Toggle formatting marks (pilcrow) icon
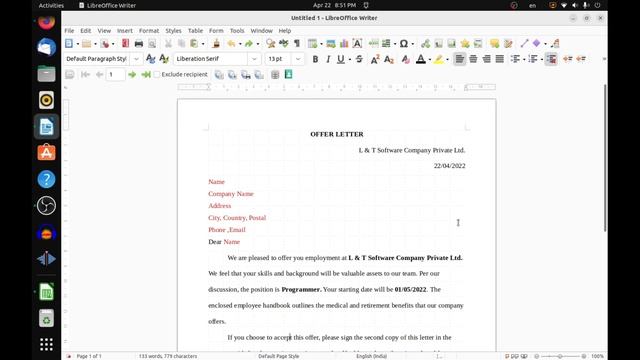The image size is (640, 360). [297, 43]
